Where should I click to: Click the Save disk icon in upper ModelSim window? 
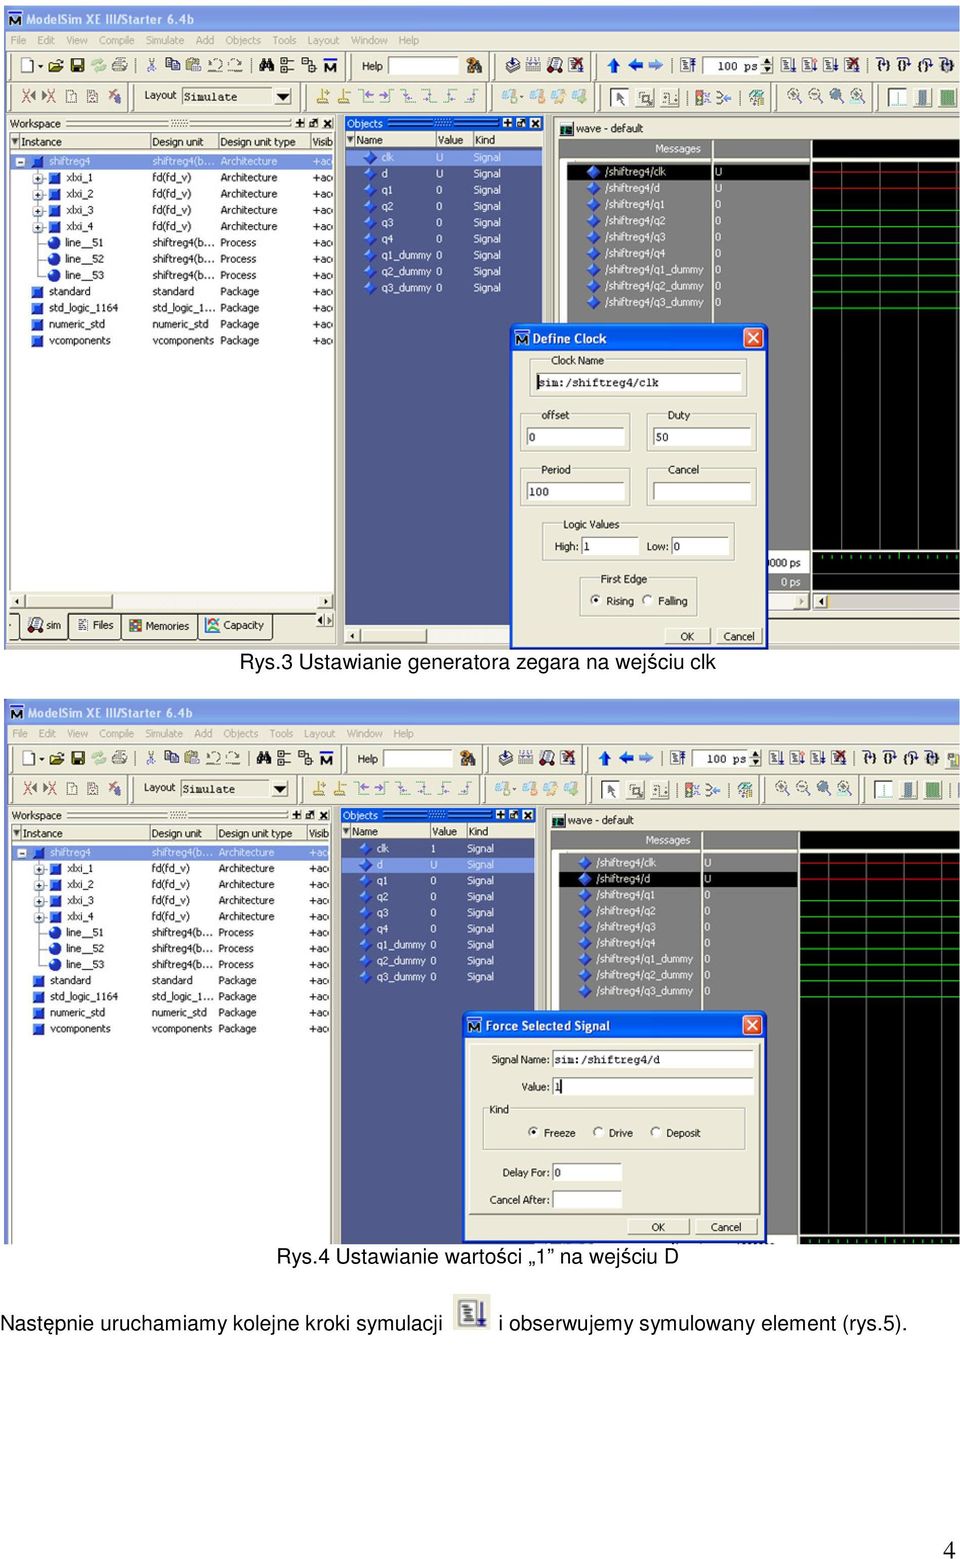click(x=77, y=66)
